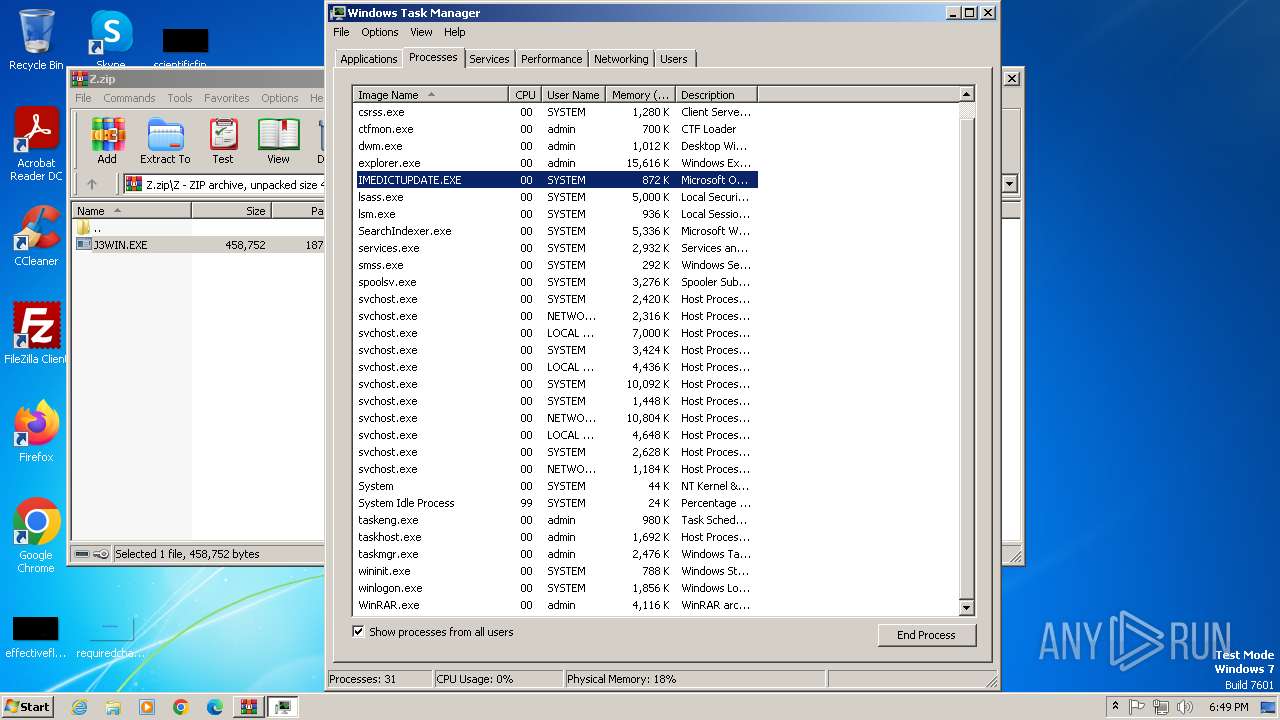Sort processes by CPU column
Screen dimensions: 1280x720
coord(525,95)
